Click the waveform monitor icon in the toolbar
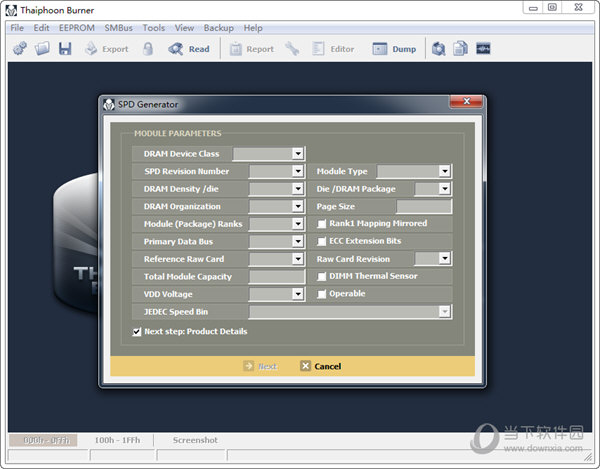 click(483, 49)
